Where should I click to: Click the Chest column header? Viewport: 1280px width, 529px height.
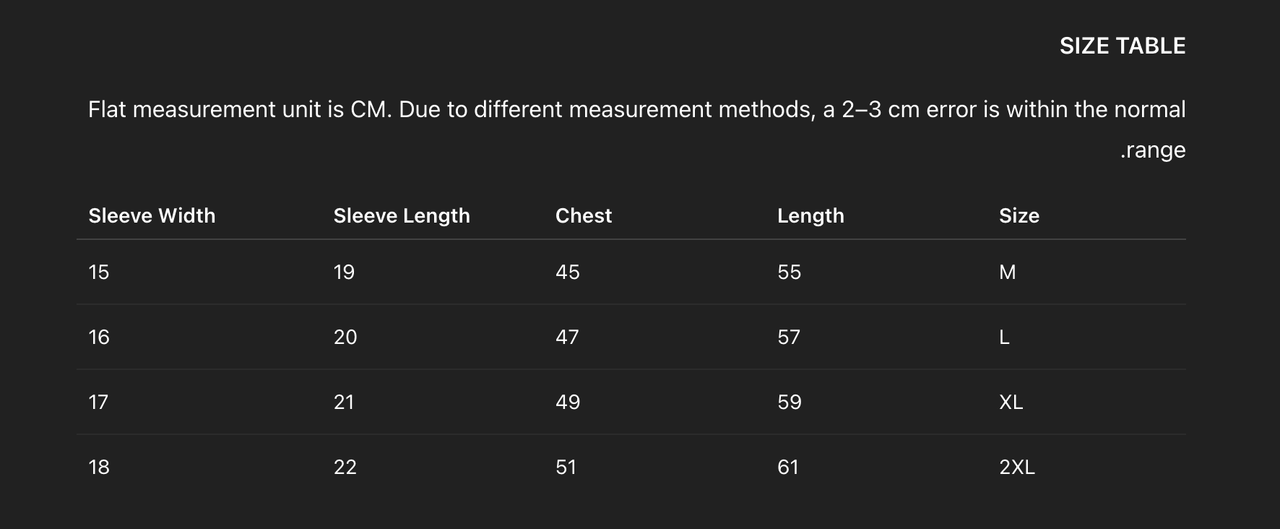pos(583,216)
